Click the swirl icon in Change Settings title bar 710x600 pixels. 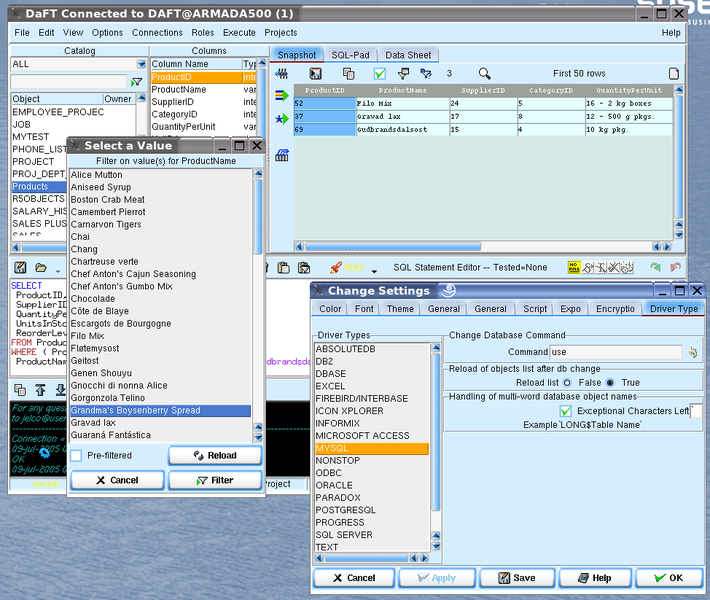click(x=448, y=290)
